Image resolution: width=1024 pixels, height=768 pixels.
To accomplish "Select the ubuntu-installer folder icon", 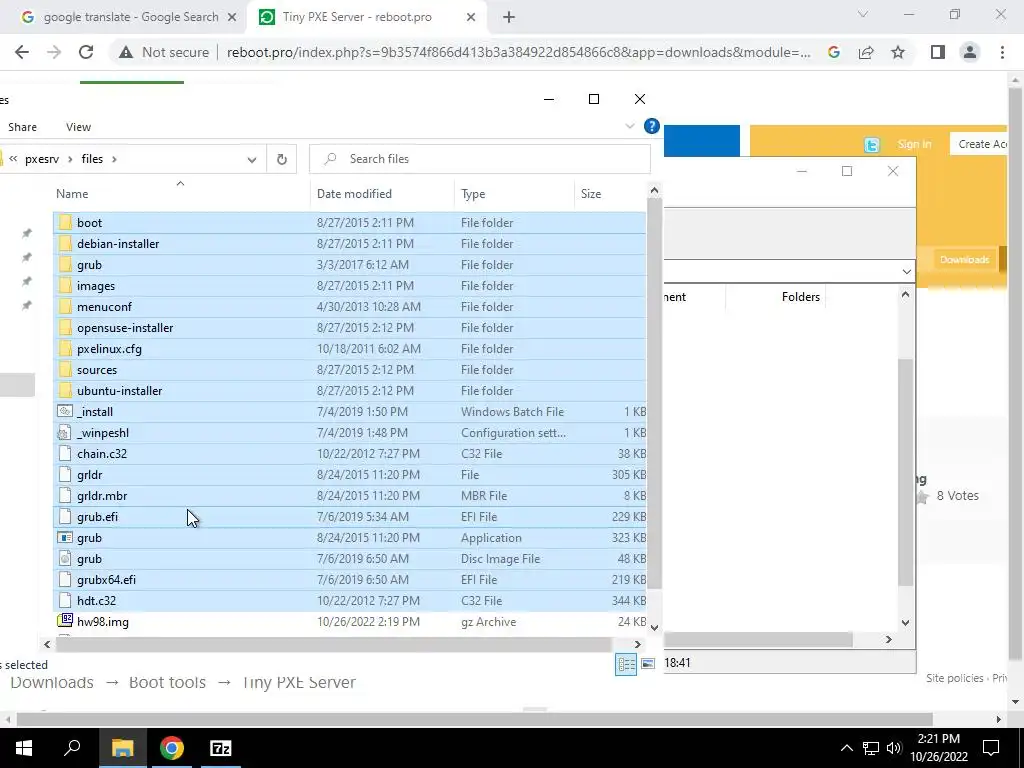I will click(65, 391).
